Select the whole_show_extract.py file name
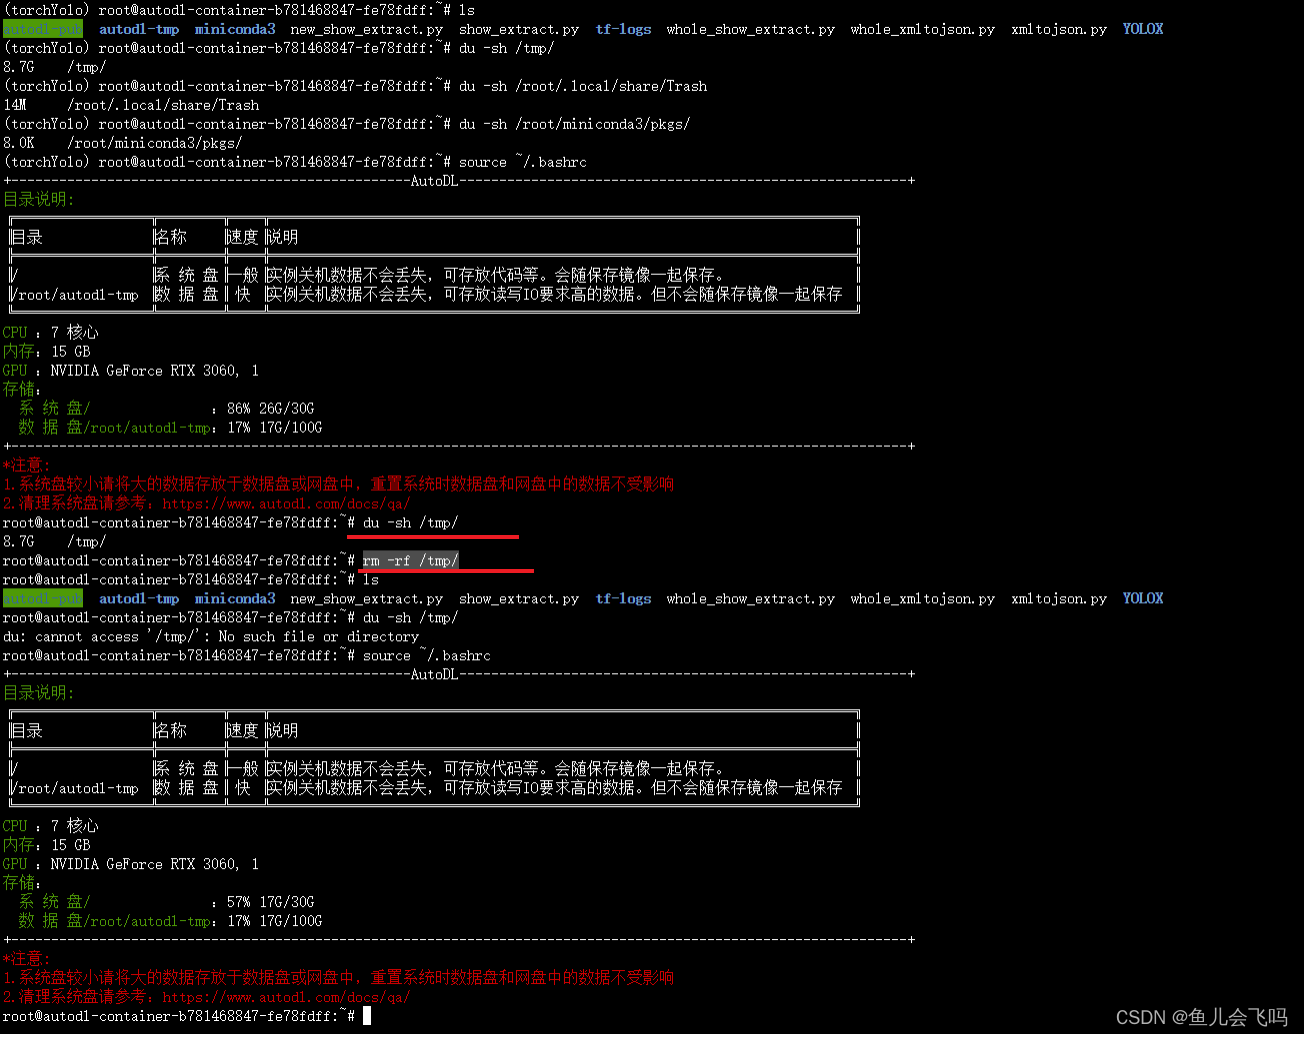 [x=751, y=29]
